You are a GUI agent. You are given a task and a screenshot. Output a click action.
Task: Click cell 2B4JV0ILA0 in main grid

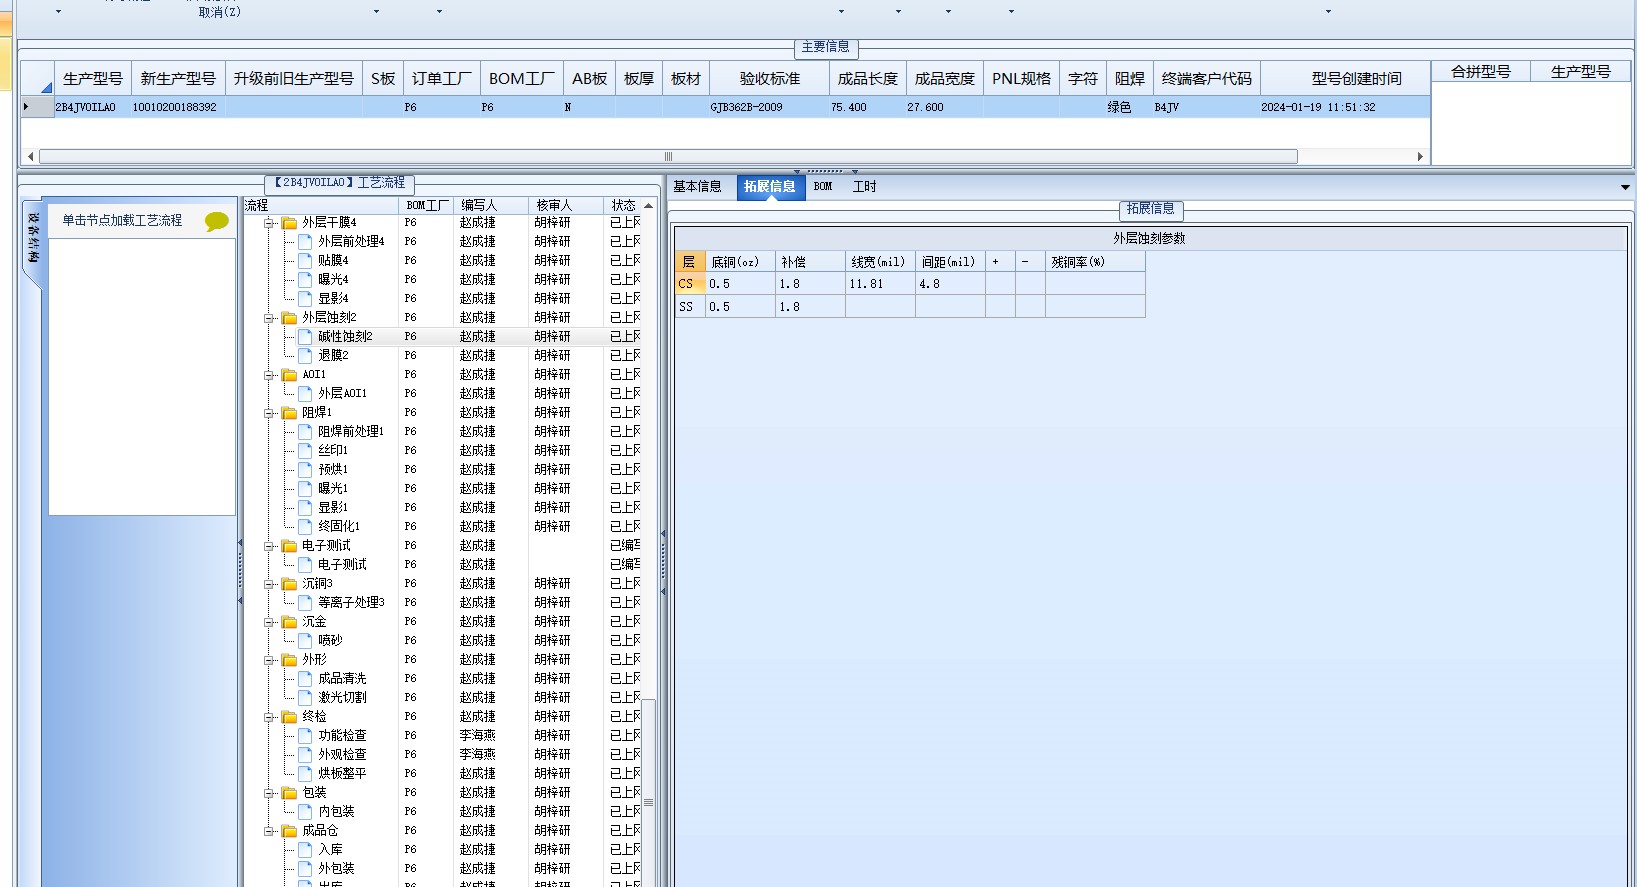pos(92,107)
